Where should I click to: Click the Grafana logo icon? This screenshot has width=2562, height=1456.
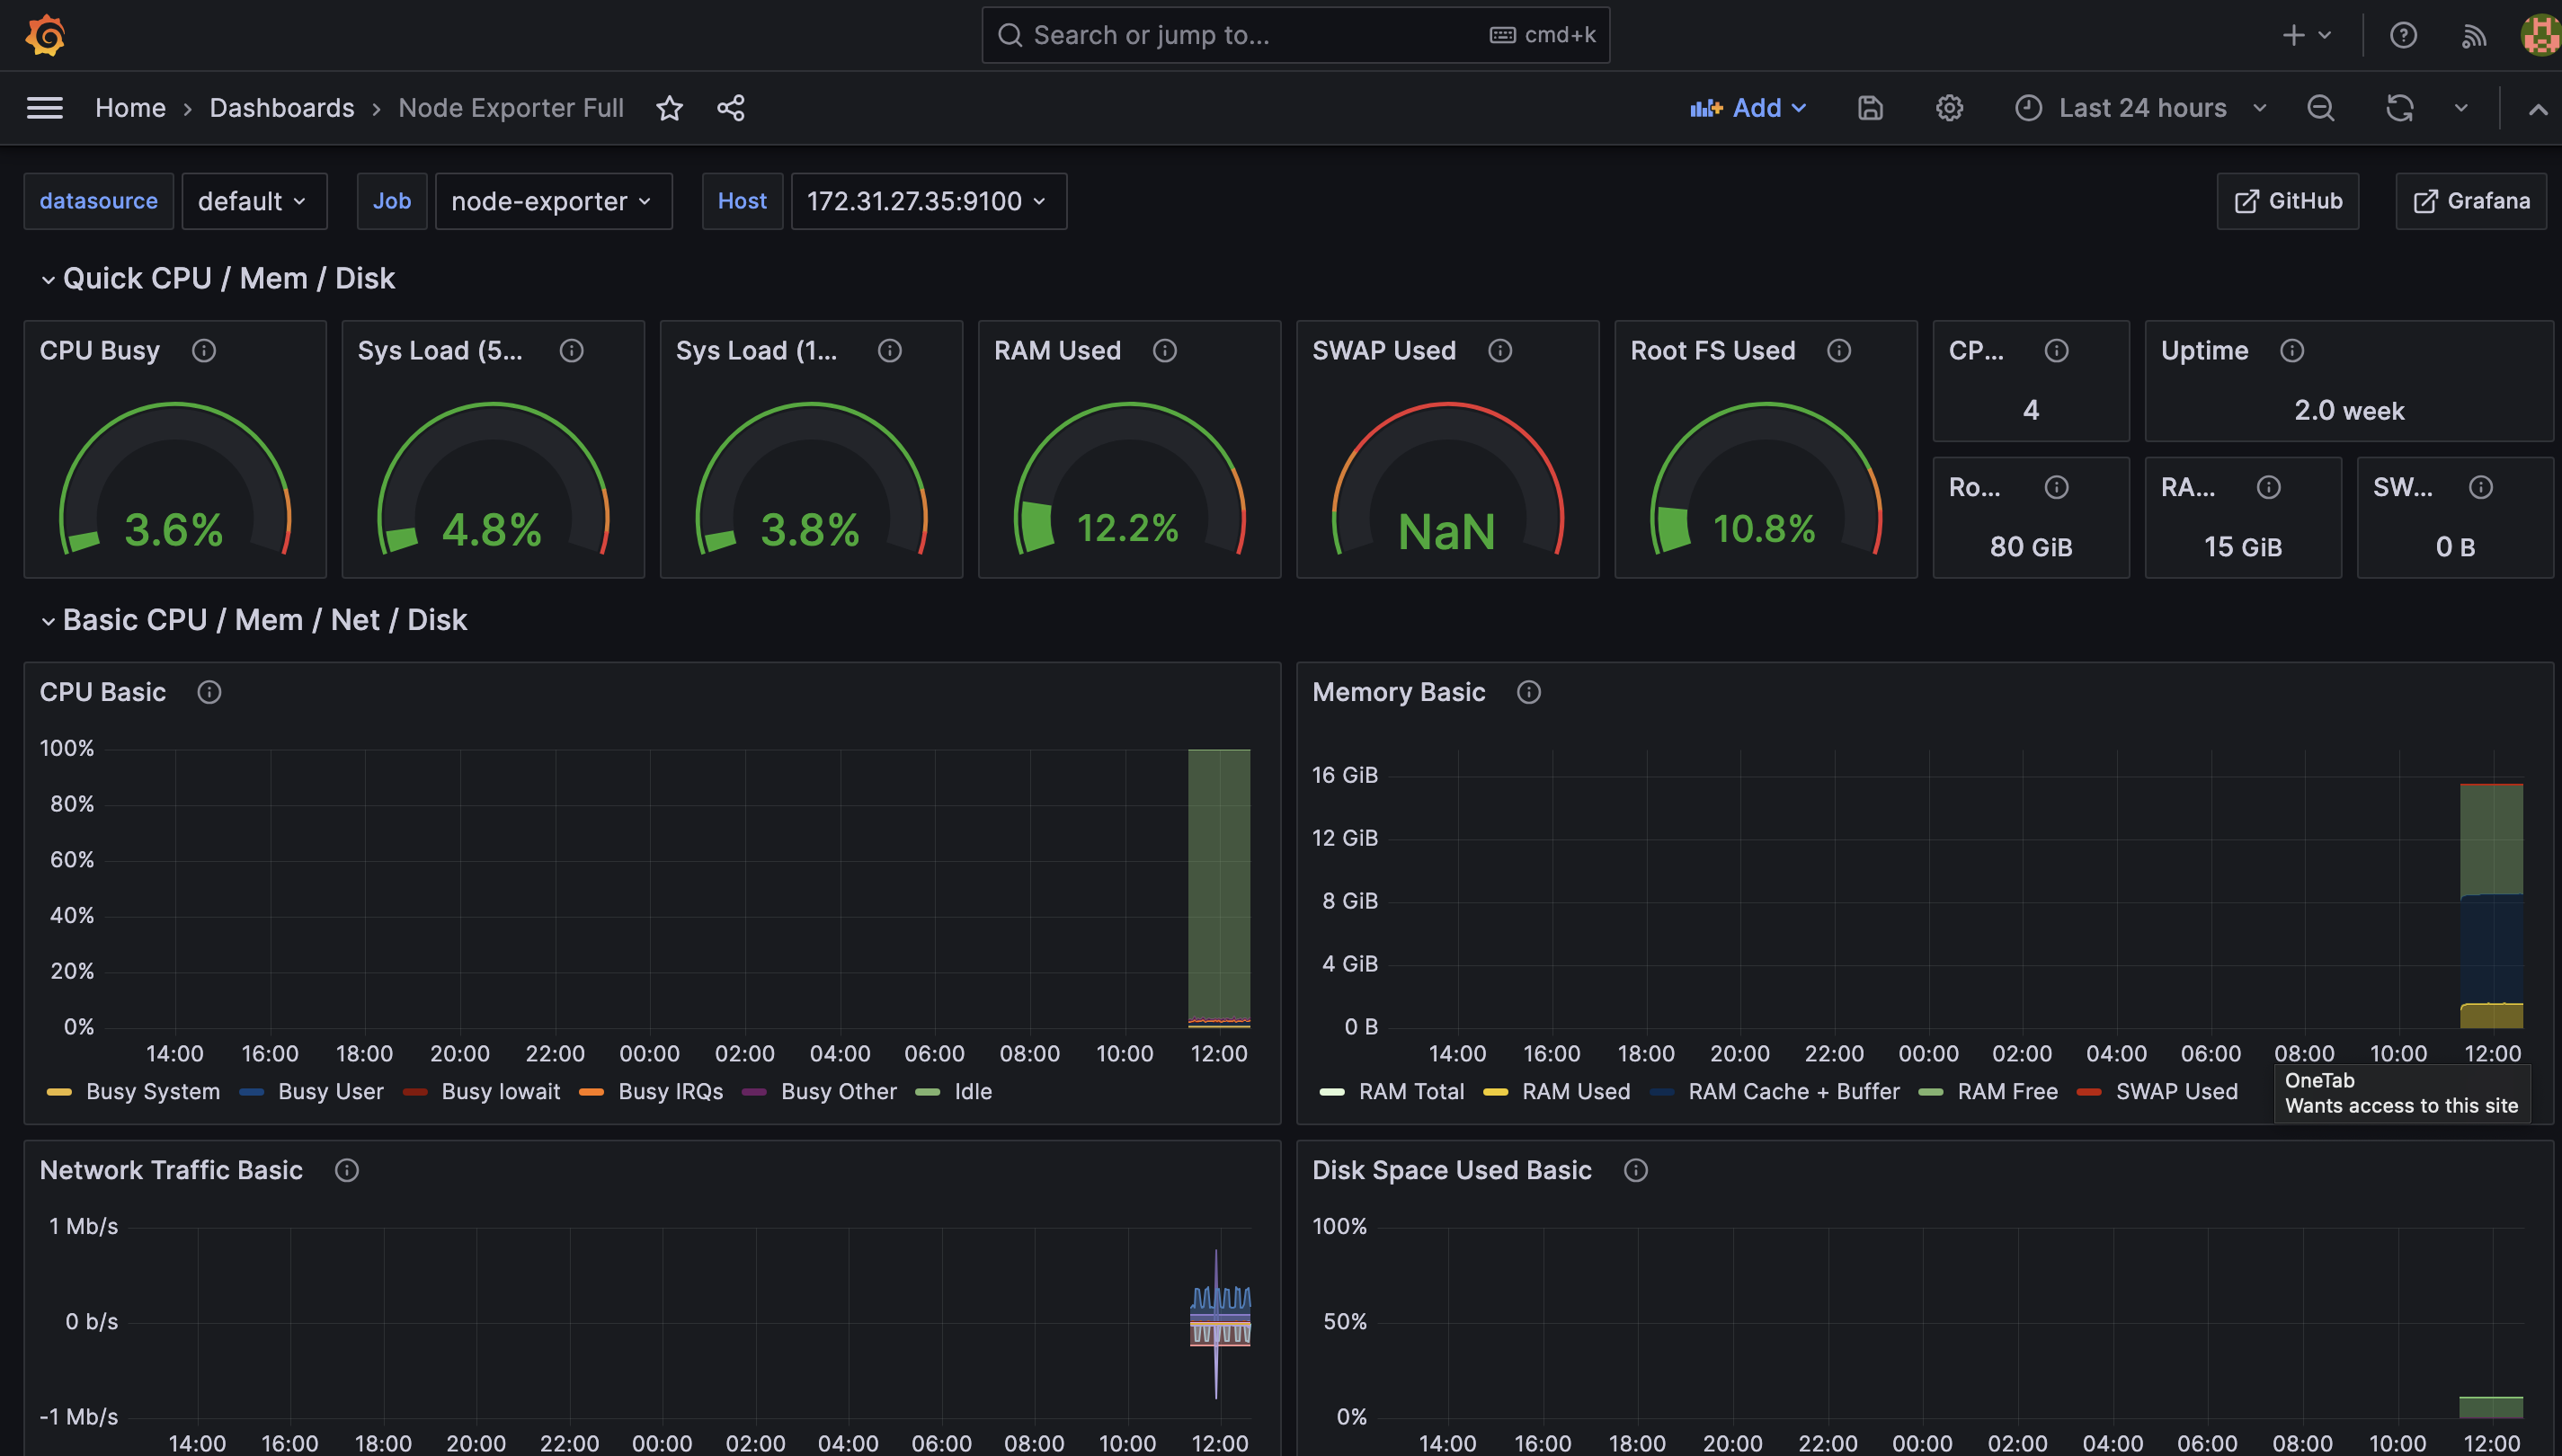coord(45,35)
